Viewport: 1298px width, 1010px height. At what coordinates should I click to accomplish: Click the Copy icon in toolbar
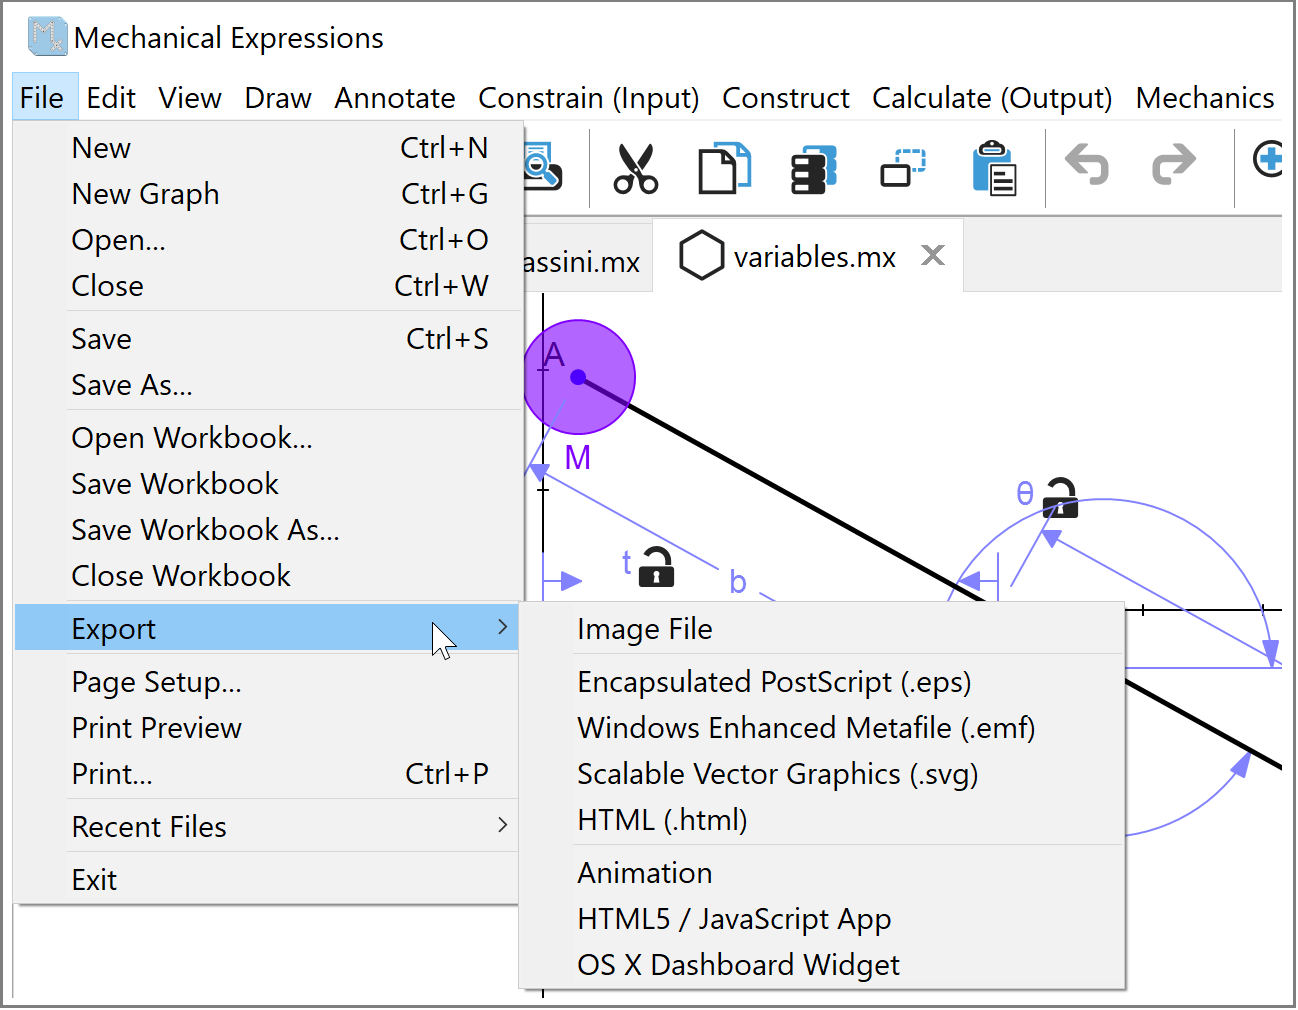coord(724,168)
